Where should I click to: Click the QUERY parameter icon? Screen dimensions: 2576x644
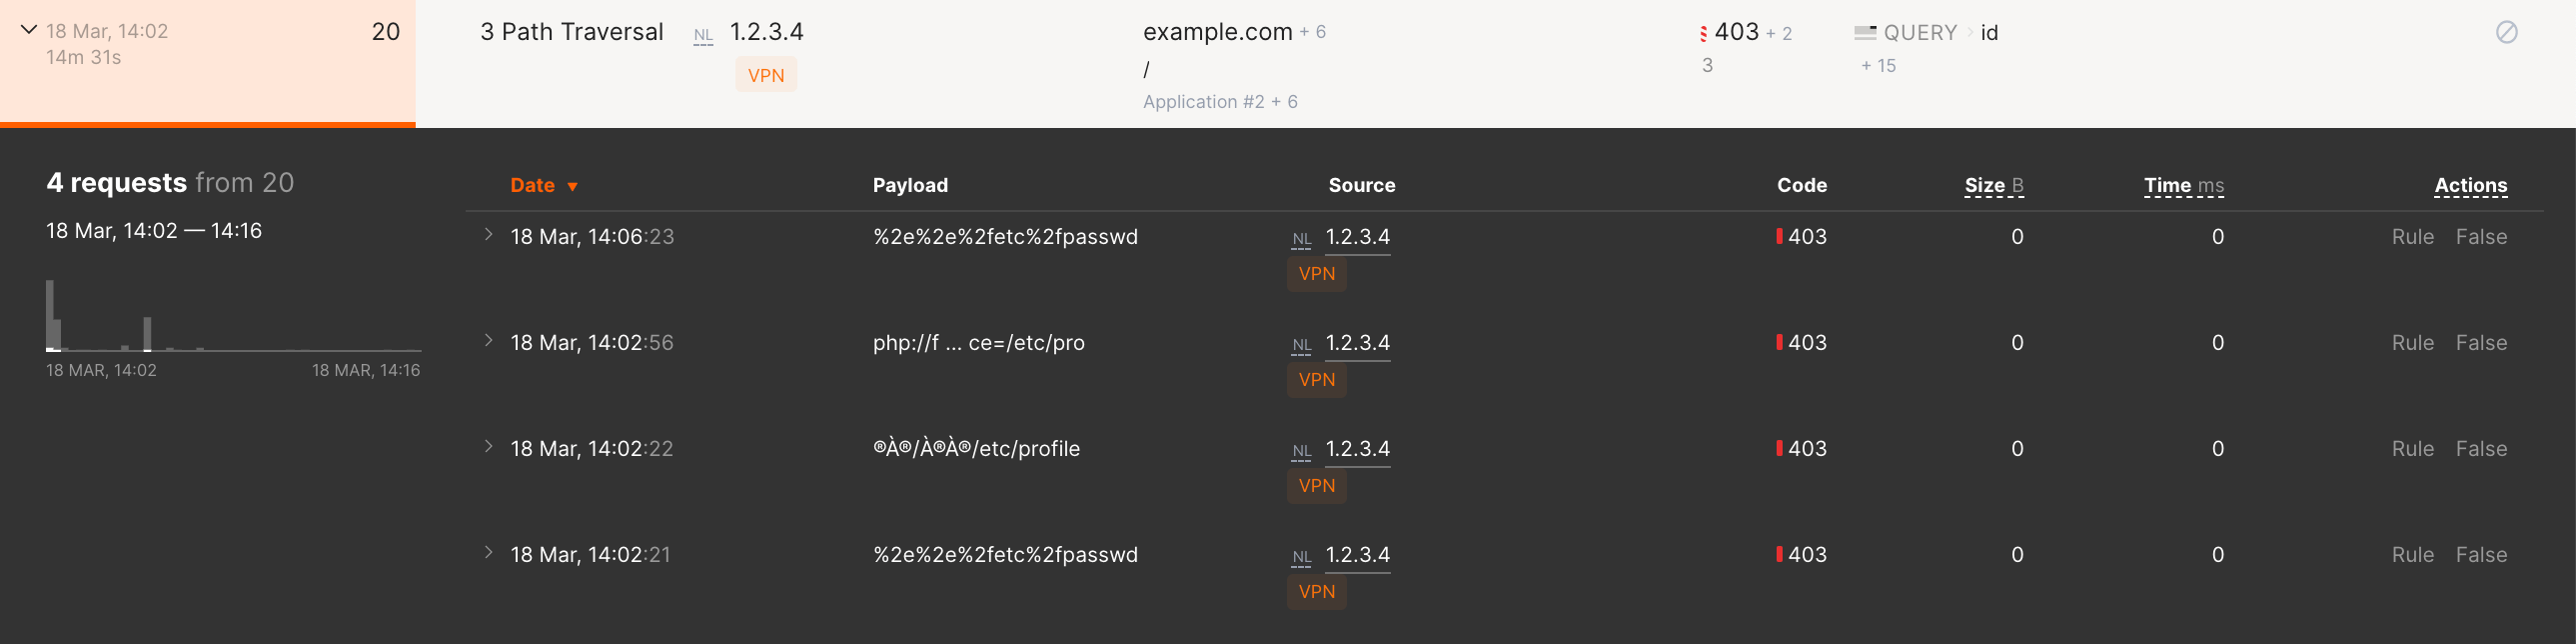coord(1865,33)
